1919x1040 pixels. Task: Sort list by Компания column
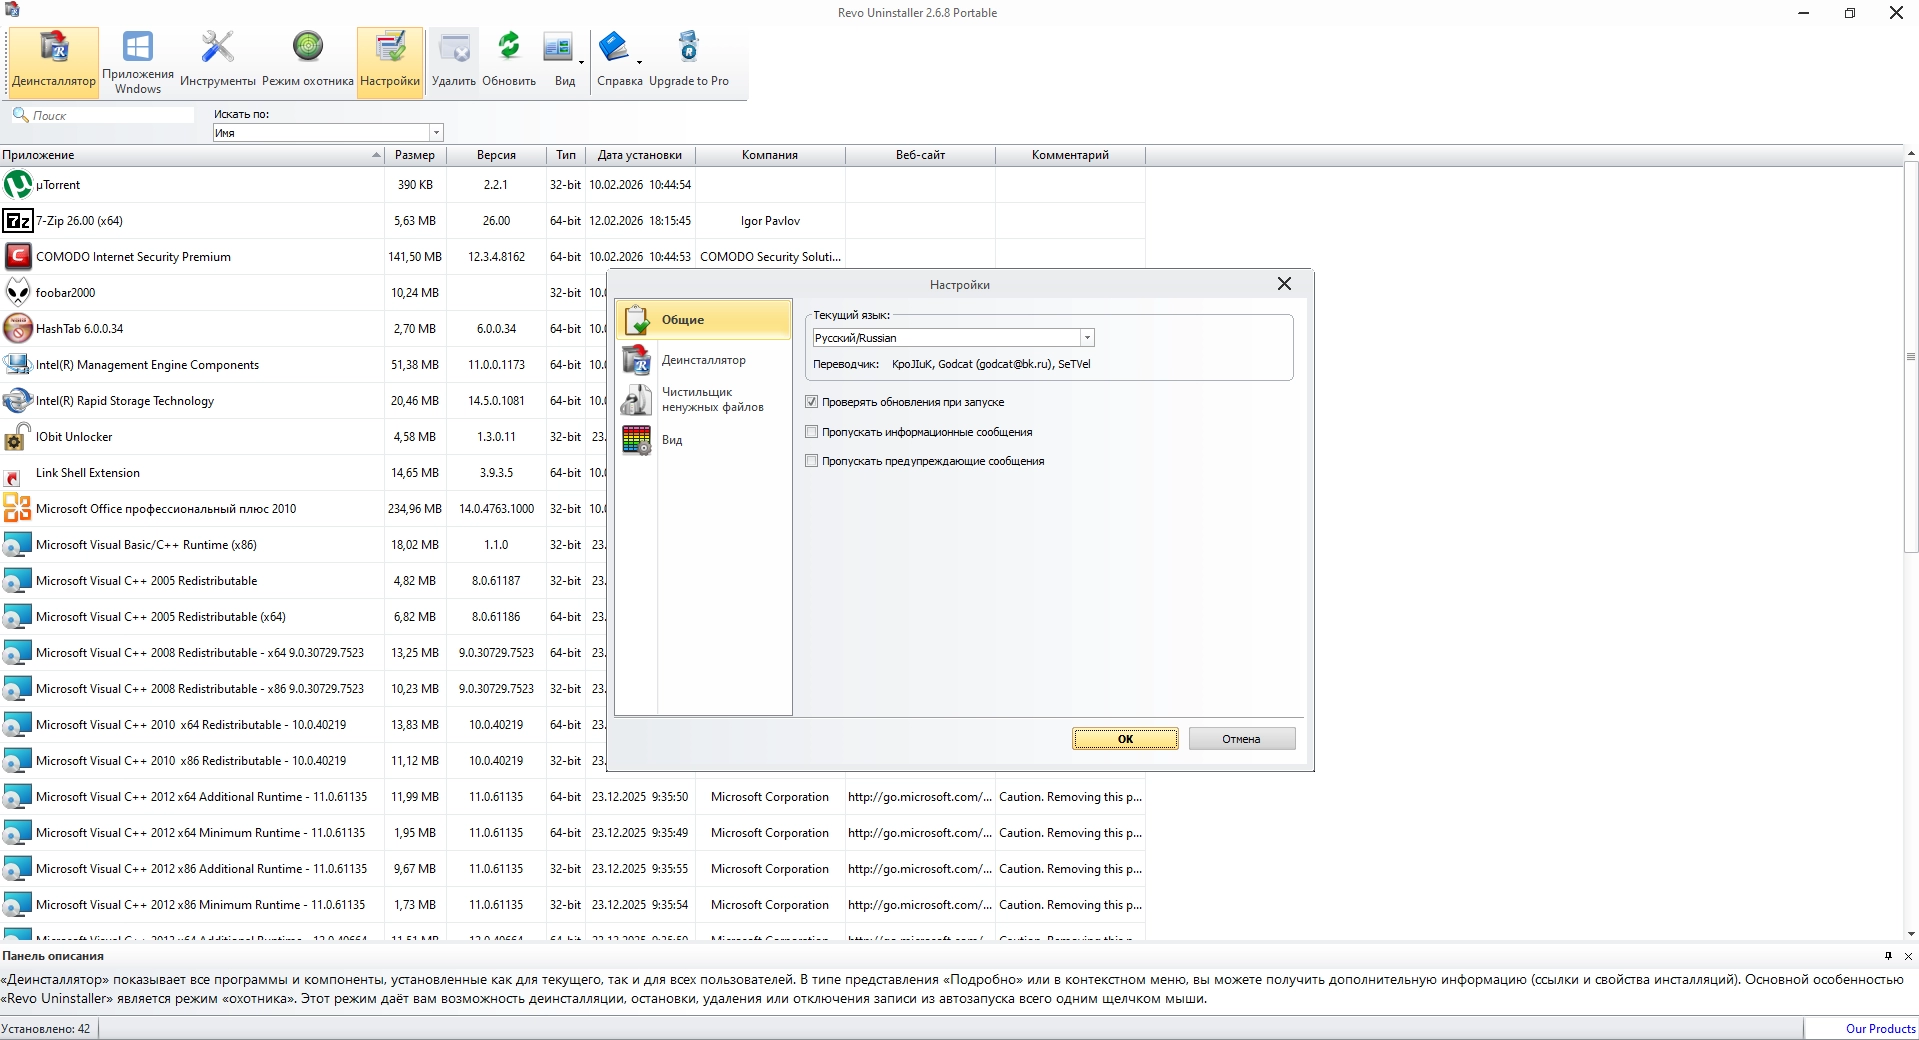click(770, 155)
